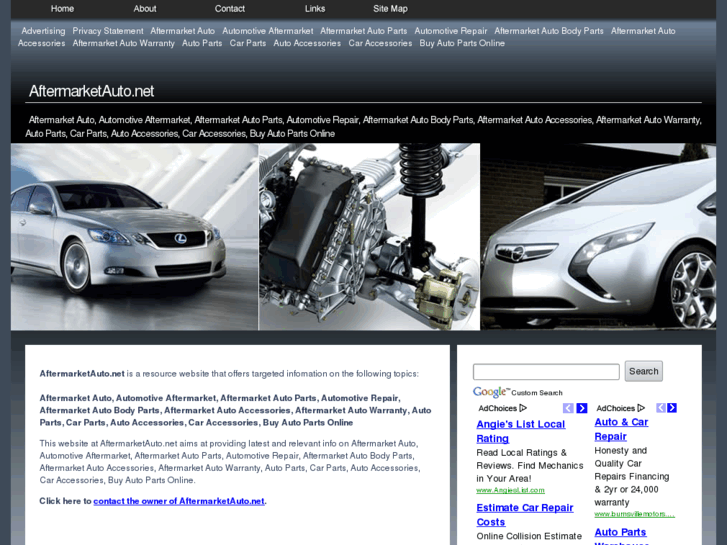727x545 pixels.
Task: Open the burnsvillemotors ad URL
Action: point(634,514)
